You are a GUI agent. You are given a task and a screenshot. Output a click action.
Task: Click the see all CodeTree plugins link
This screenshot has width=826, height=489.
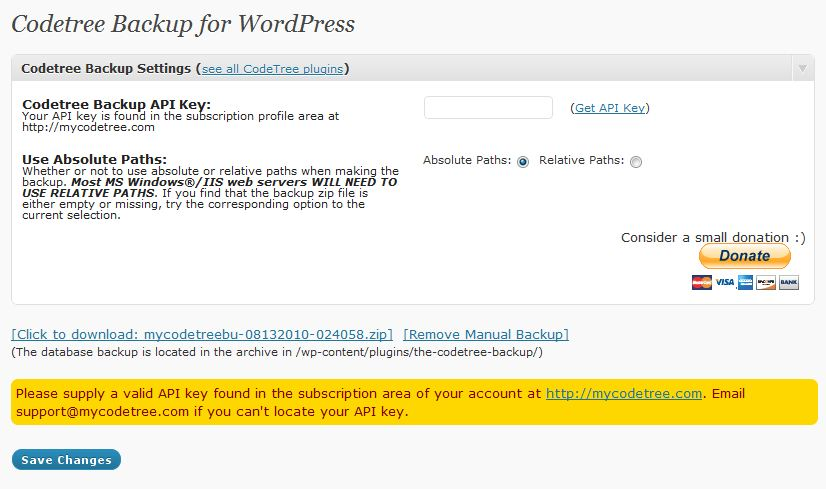click(x=272, y=69)
